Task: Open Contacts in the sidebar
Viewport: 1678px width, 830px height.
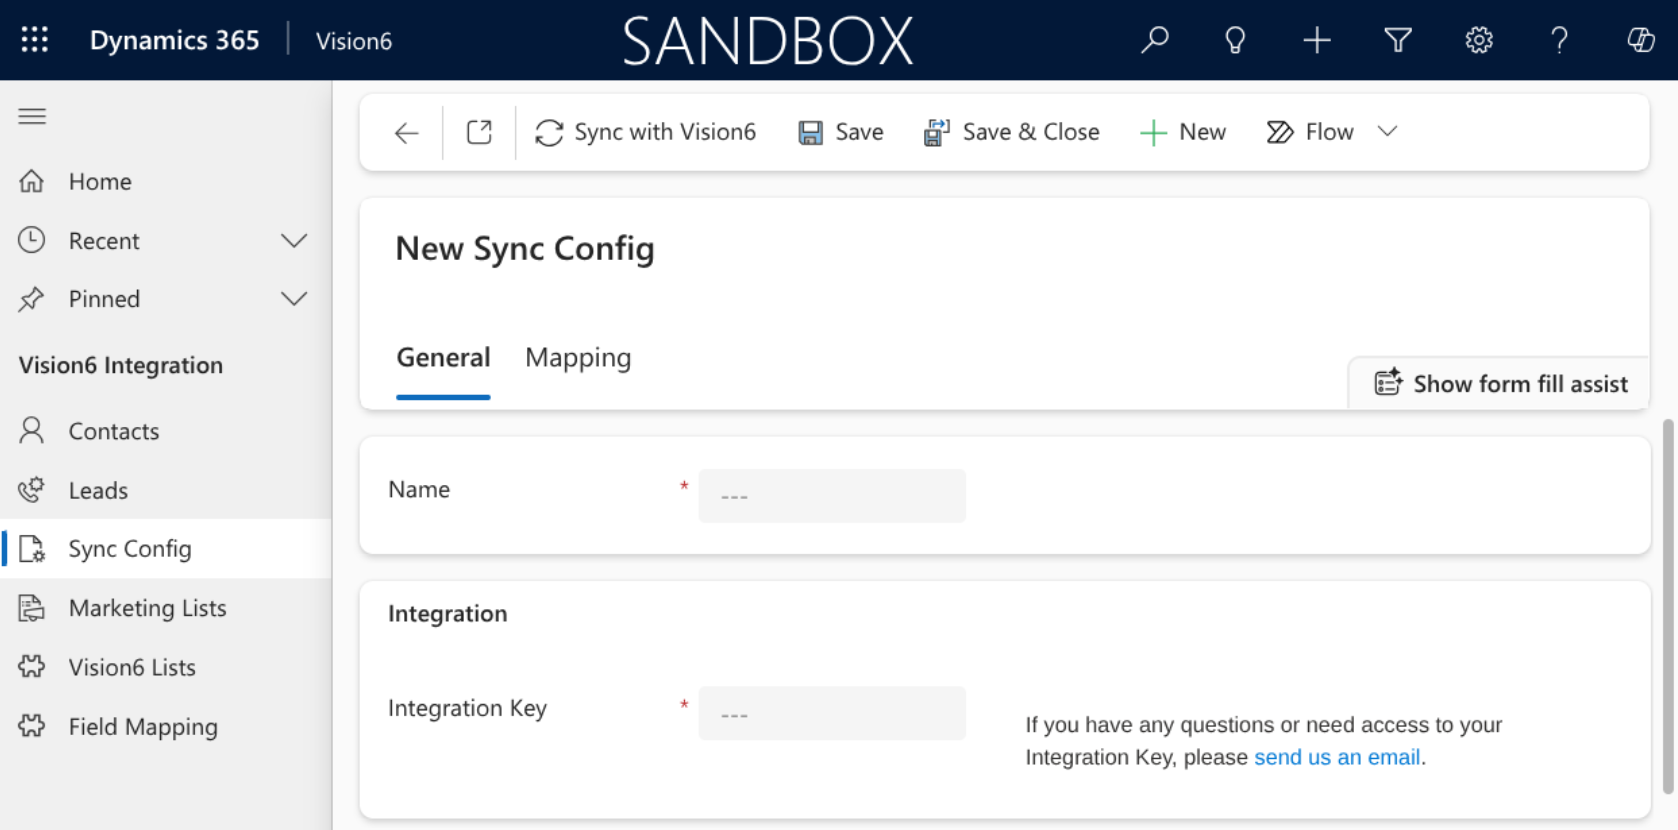Action: tap(166, 431)
